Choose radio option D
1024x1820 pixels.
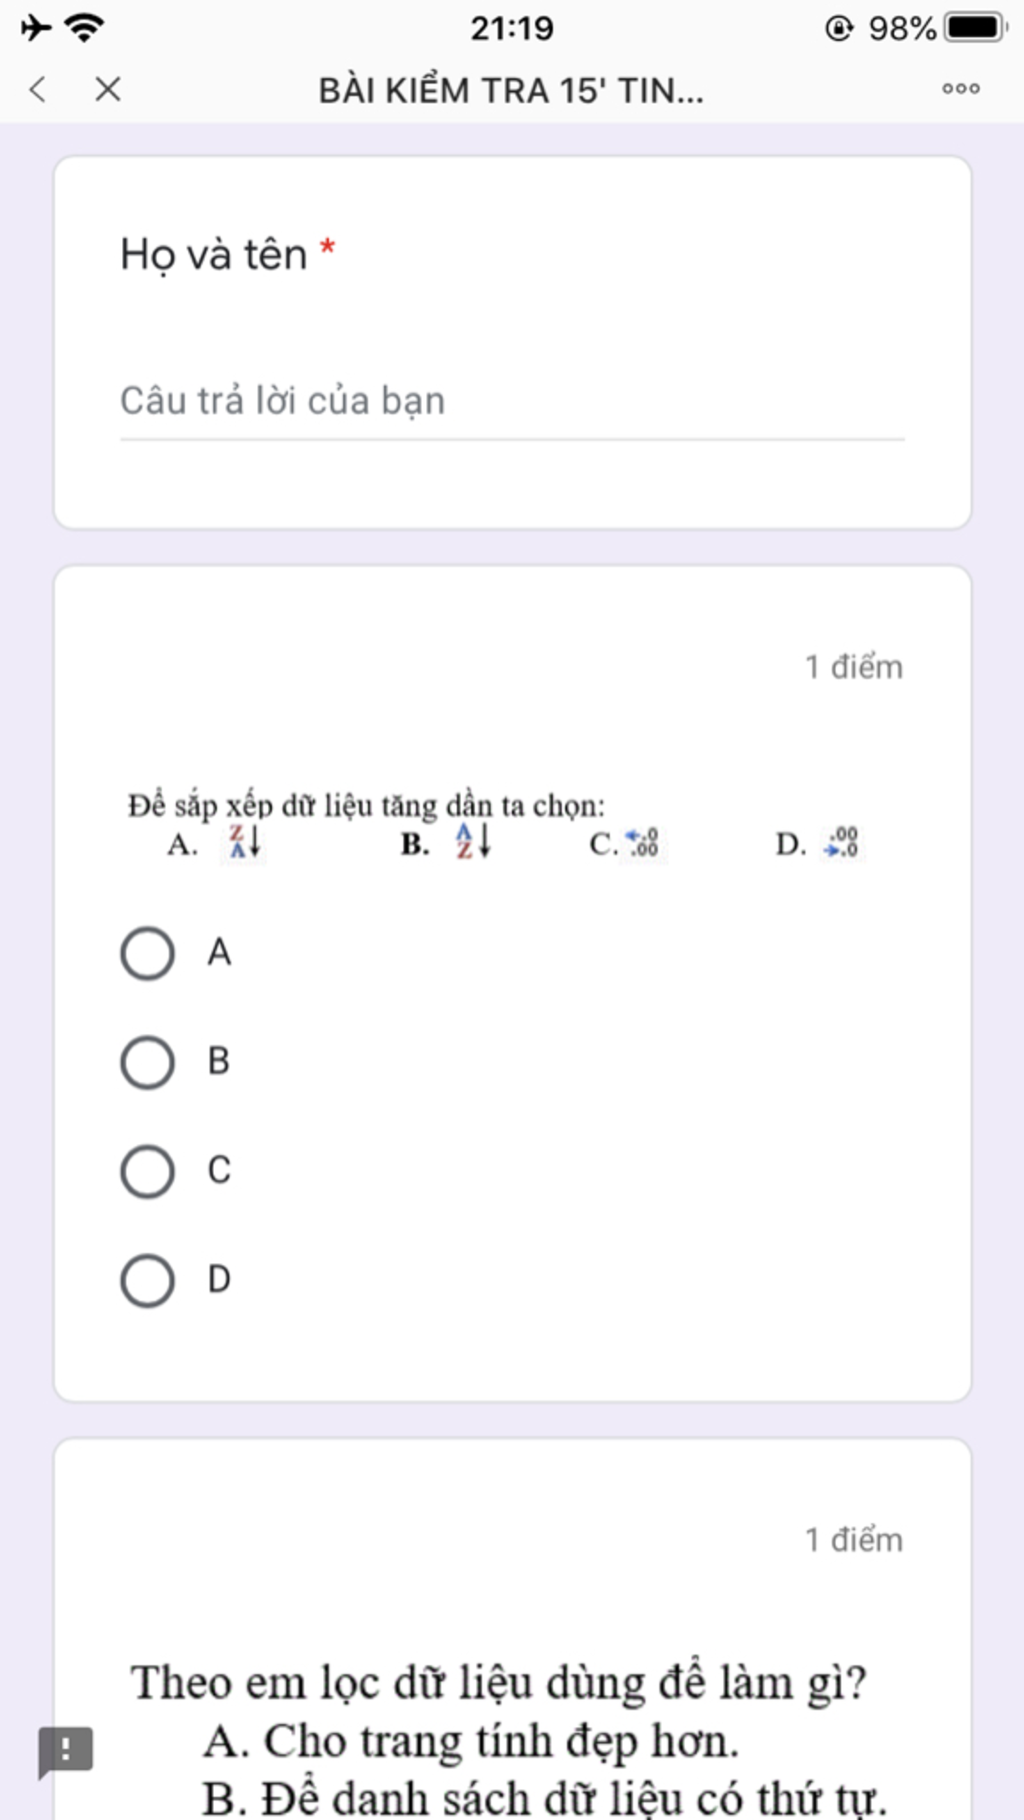pyautogui.click(x=148, y=1280)
